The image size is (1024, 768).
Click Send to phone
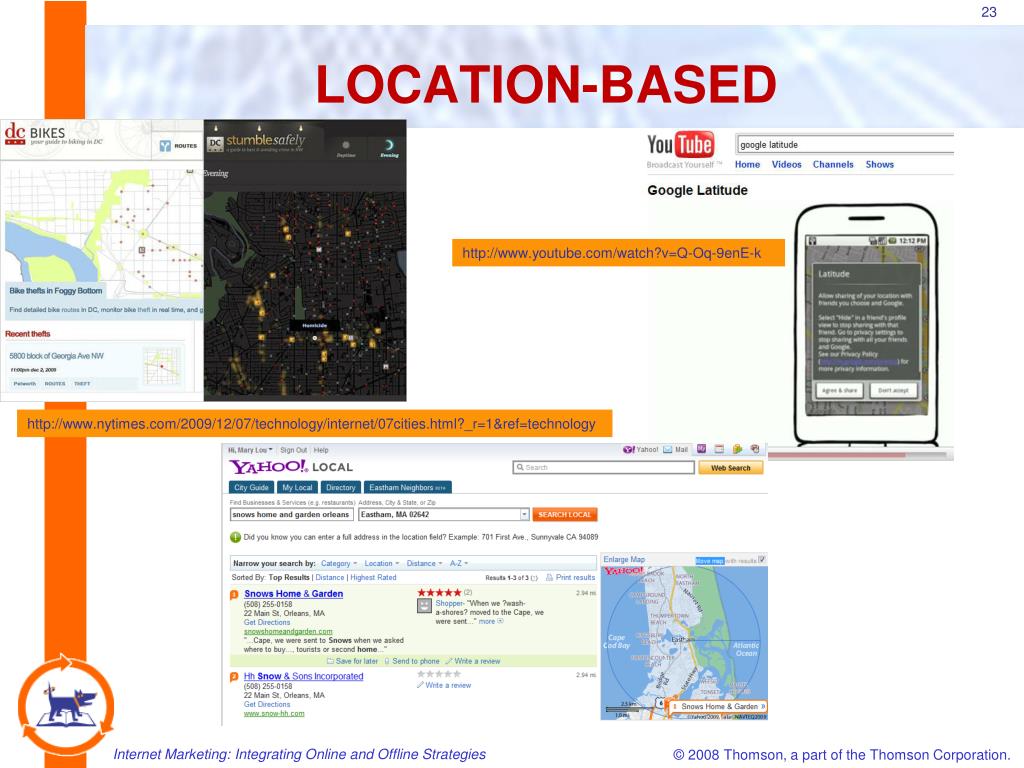pos(411,661)
